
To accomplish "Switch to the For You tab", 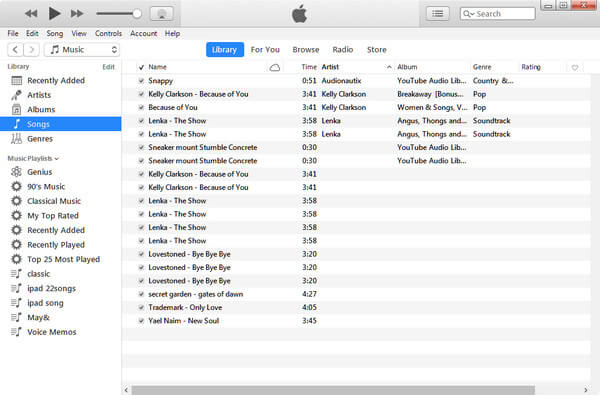I will tap(265, 50).
